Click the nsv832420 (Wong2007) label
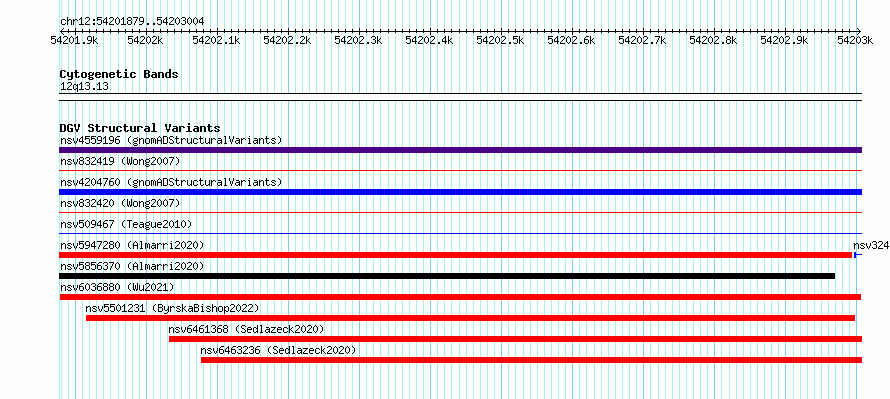 pyautogui.click(x=120, y=203)
